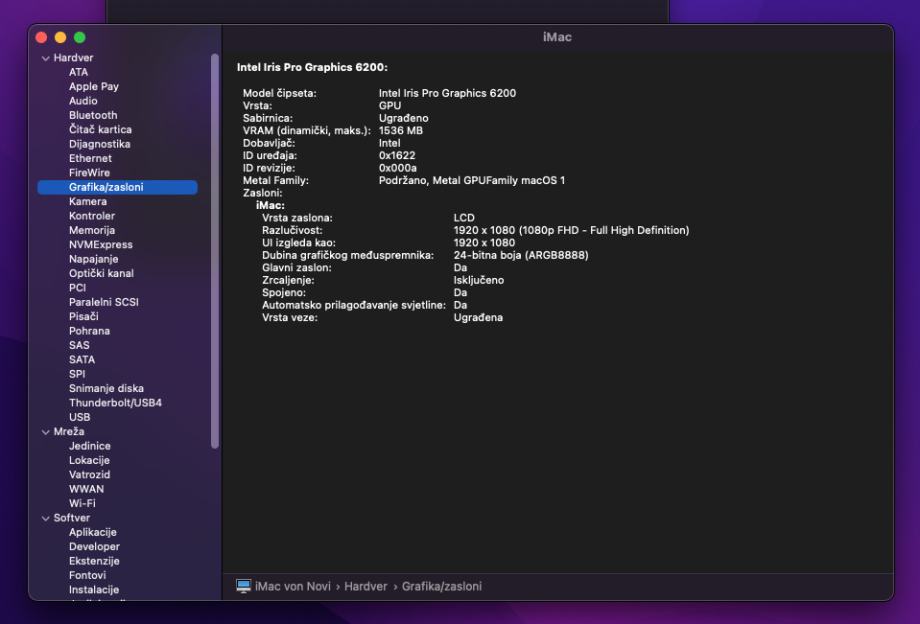Open Ekstenzije entry
920x624 pixels.
point(94,561)
